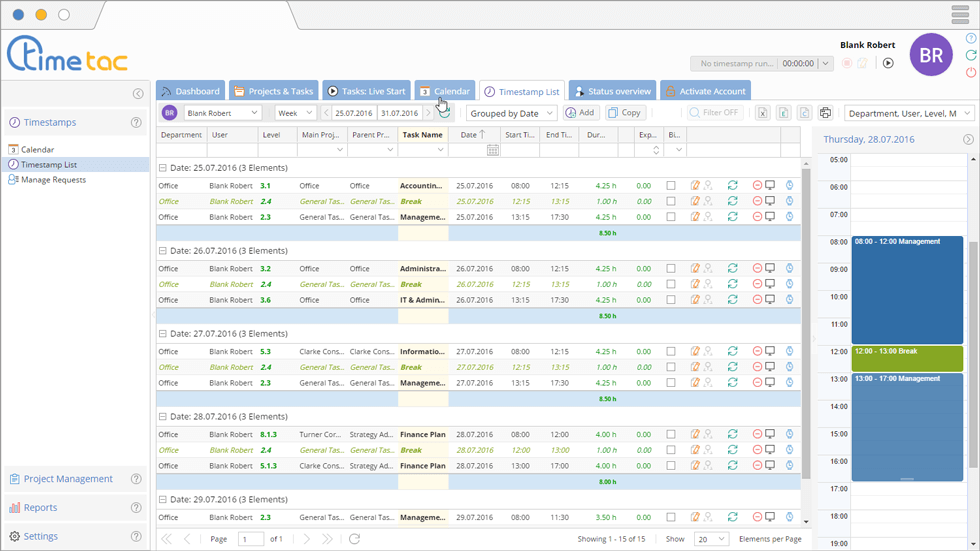Image resolution: width=980 pixels, height=551 pixels.
Task: Start time tracking with the play button
Action: (x=887, y=63)
